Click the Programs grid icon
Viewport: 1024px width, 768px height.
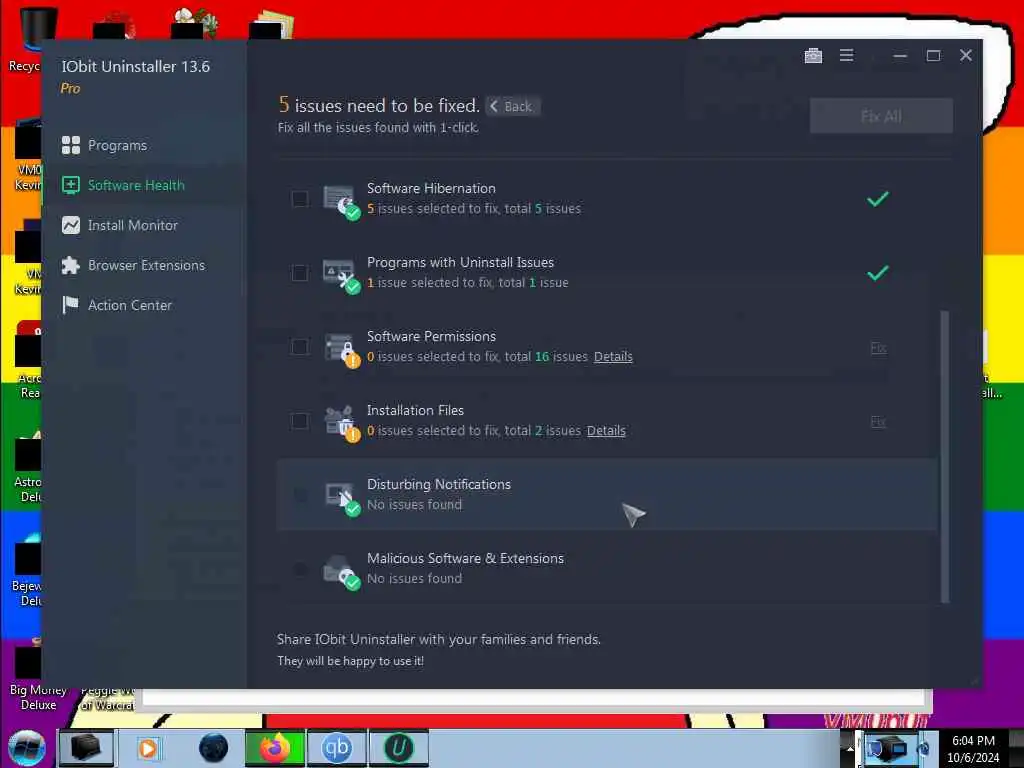pyautogui.click(x=71, y=145)
